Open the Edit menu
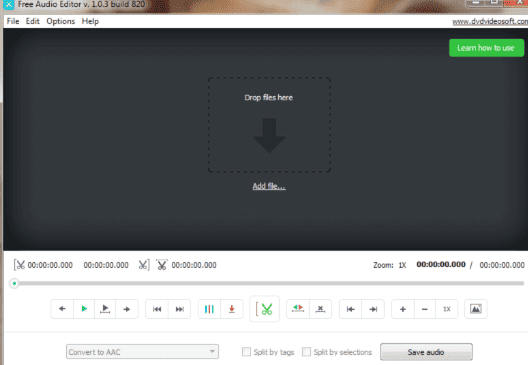Screen dimensions: 528x365 click(x=33, y=21)
